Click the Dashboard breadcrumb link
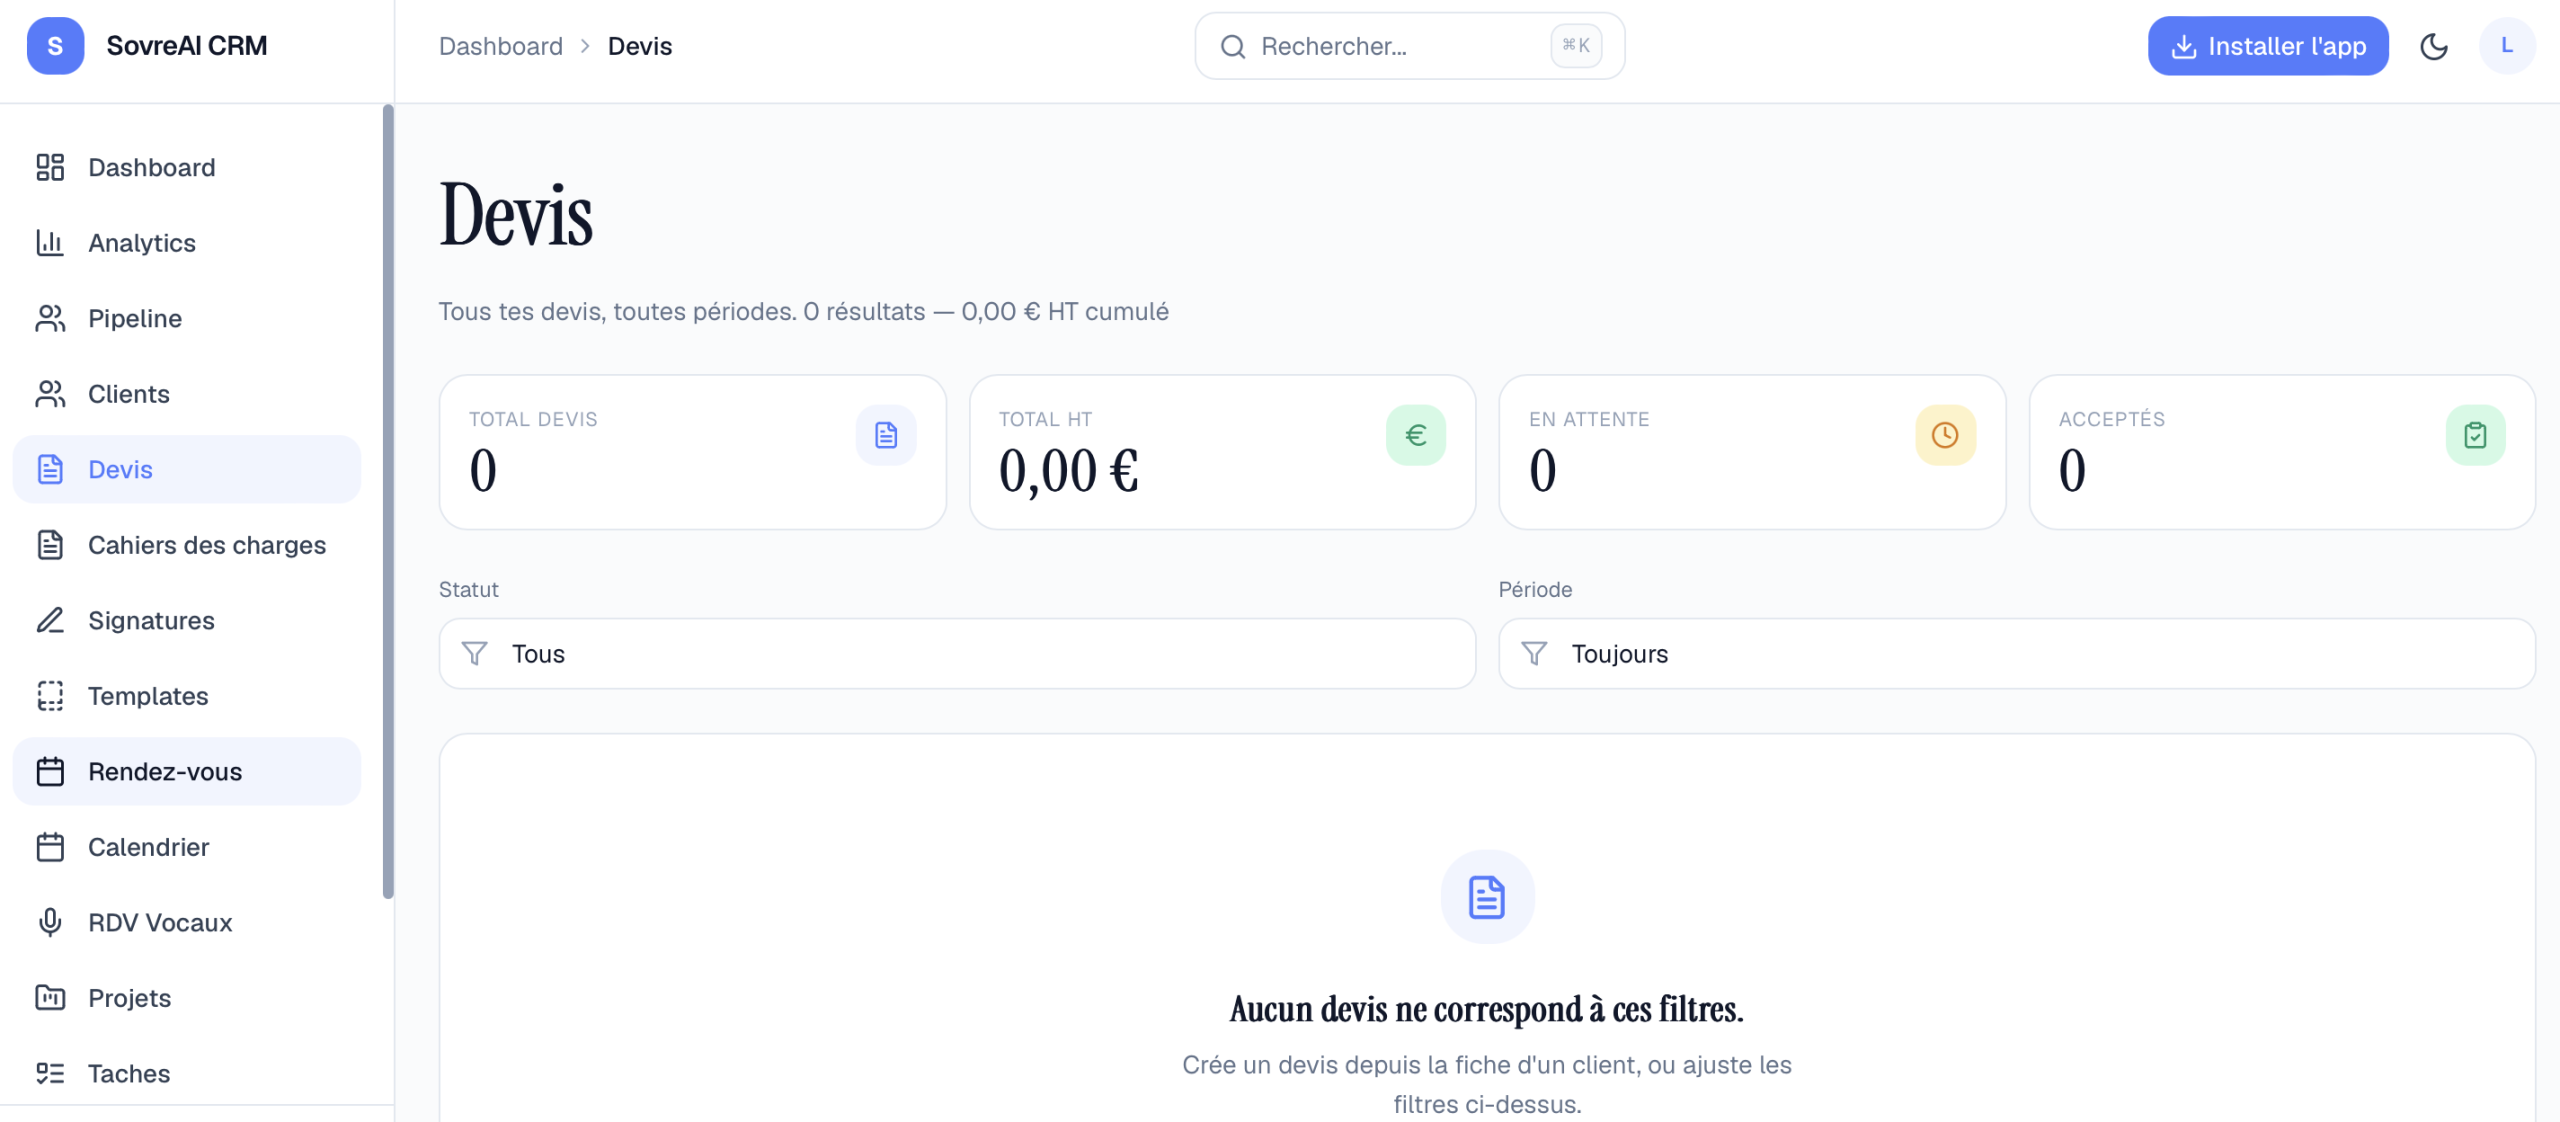The height and width of the screenshot is (1122, 2560). (x=500, y=46)
